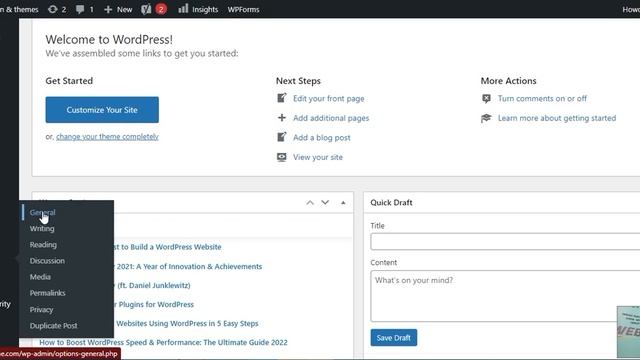640x360 pixels.
Task: Open General settings submenu item
Action: 42,212
